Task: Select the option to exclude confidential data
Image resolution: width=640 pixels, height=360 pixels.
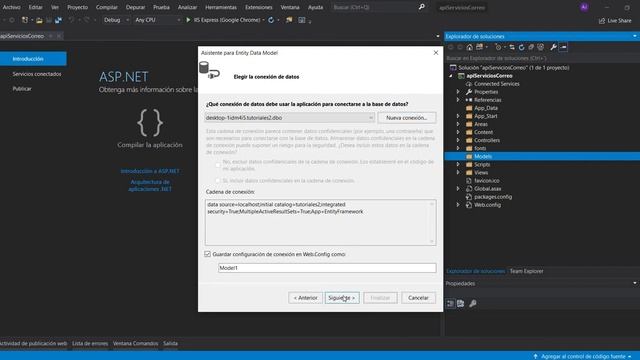Action: coord(218,165)
